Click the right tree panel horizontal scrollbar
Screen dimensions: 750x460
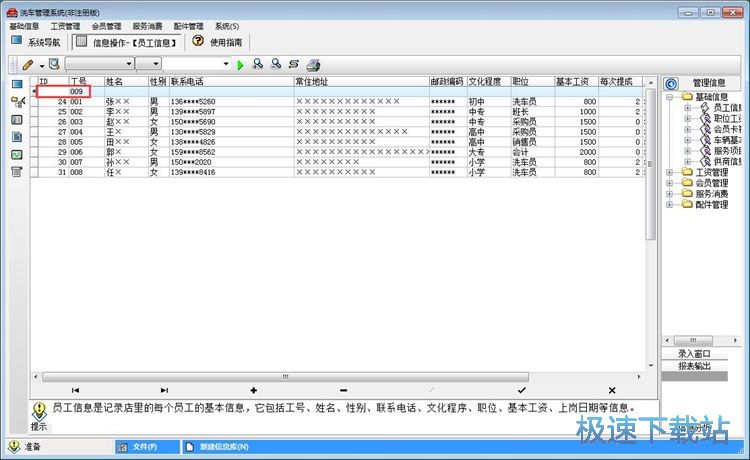click(x=693, y=340)
